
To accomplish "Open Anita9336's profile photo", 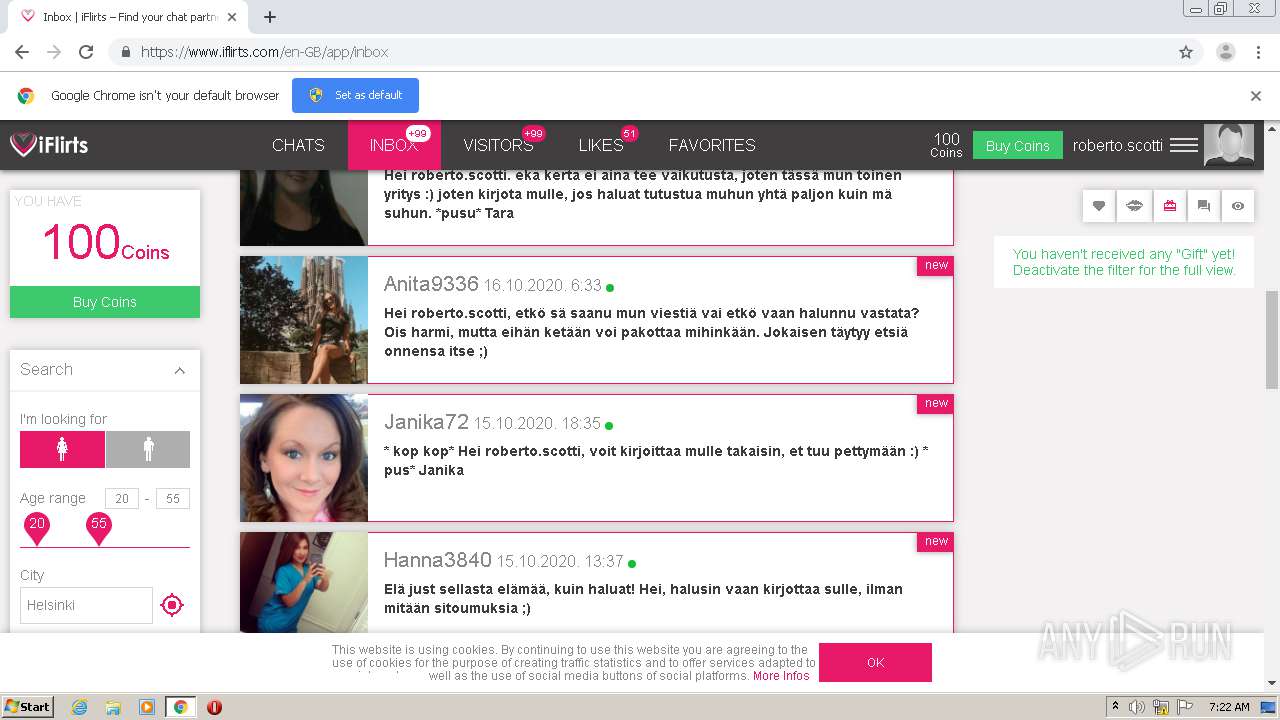I will [304, 320].
